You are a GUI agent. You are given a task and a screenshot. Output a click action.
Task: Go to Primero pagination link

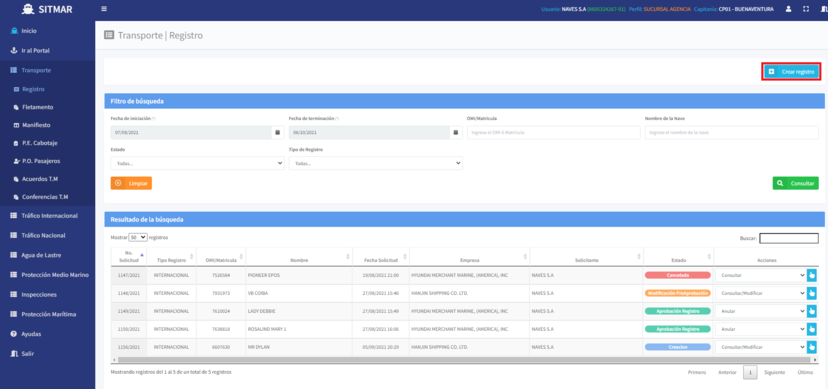pos(697,372)
